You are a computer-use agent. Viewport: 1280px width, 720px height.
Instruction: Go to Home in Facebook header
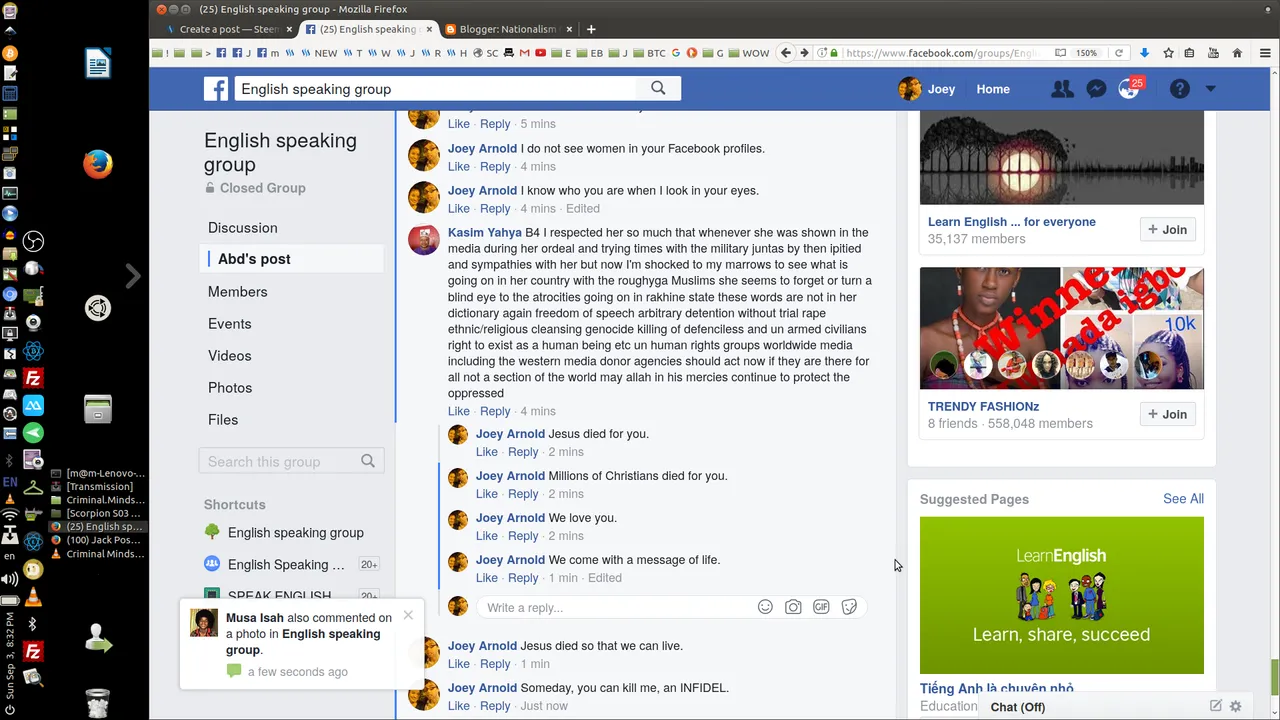coord(993,89)
